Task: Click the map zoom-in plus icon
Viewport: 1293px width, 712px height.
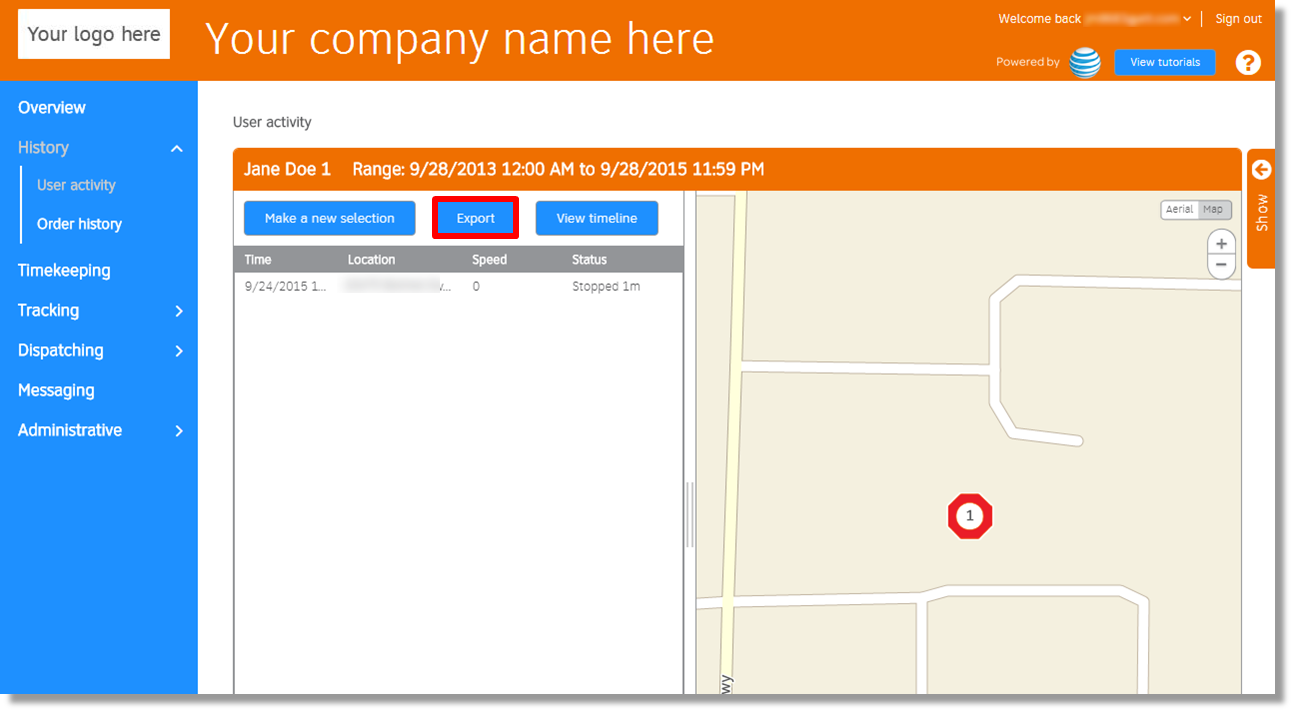Action: pyautogui.click(x=1221, y=242)
